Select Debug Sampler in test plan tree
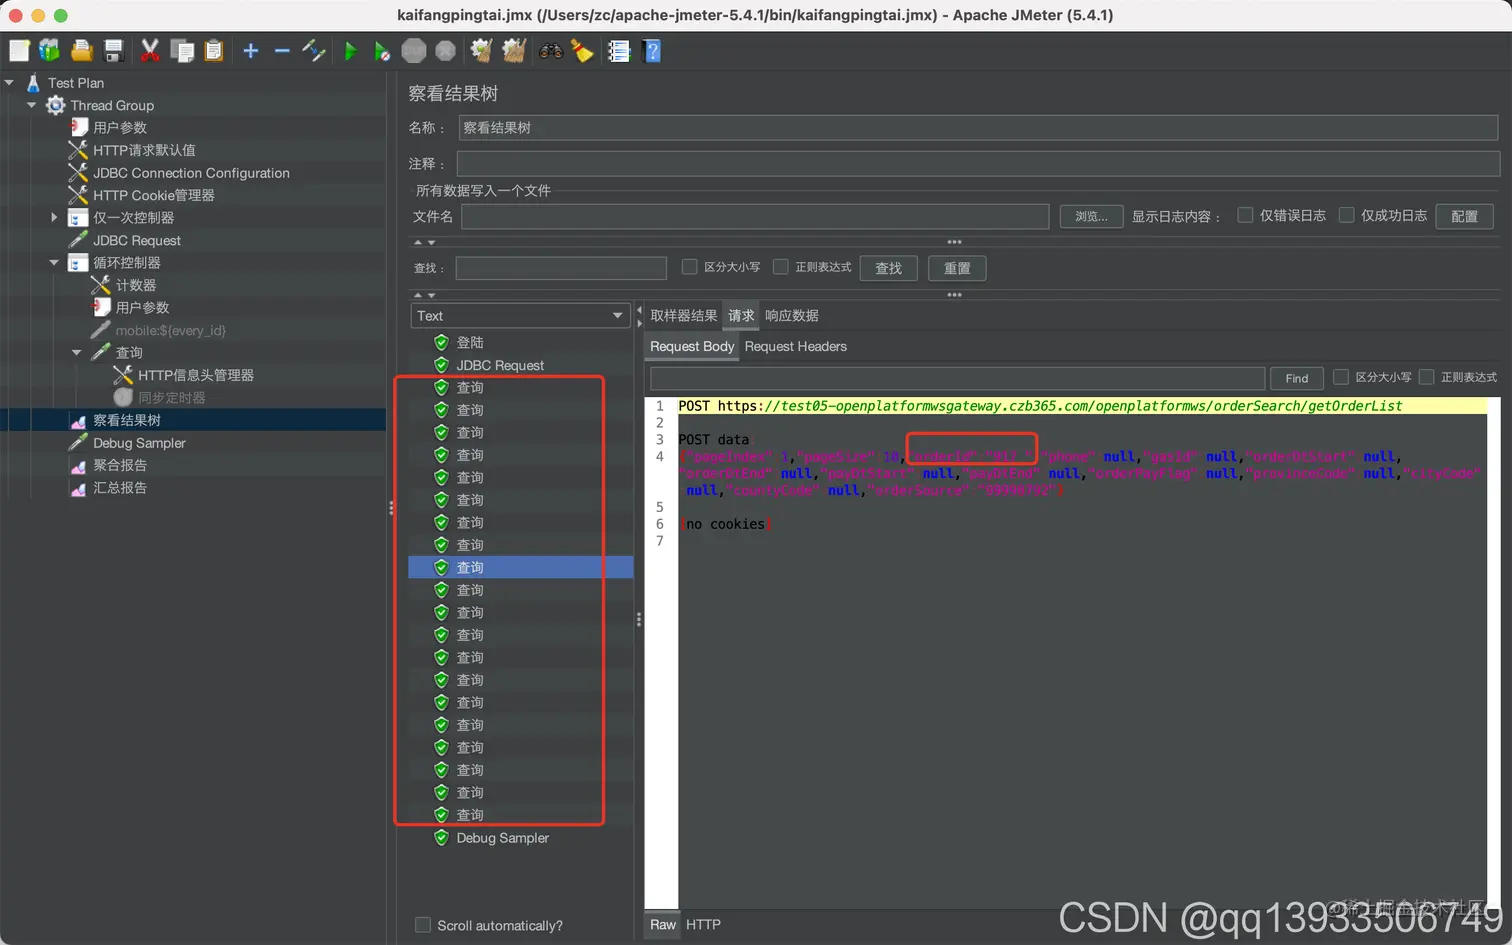 139,443
